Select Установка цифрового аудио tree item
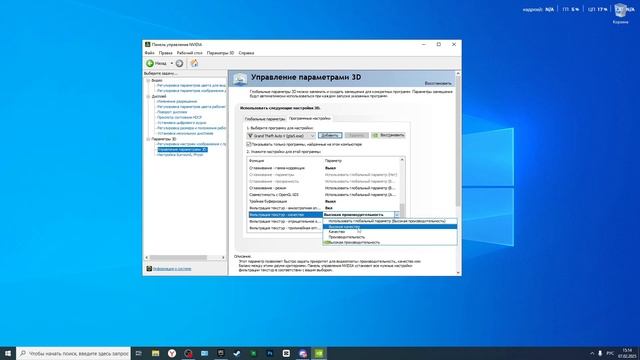640x360 pixels. point(181,122)
